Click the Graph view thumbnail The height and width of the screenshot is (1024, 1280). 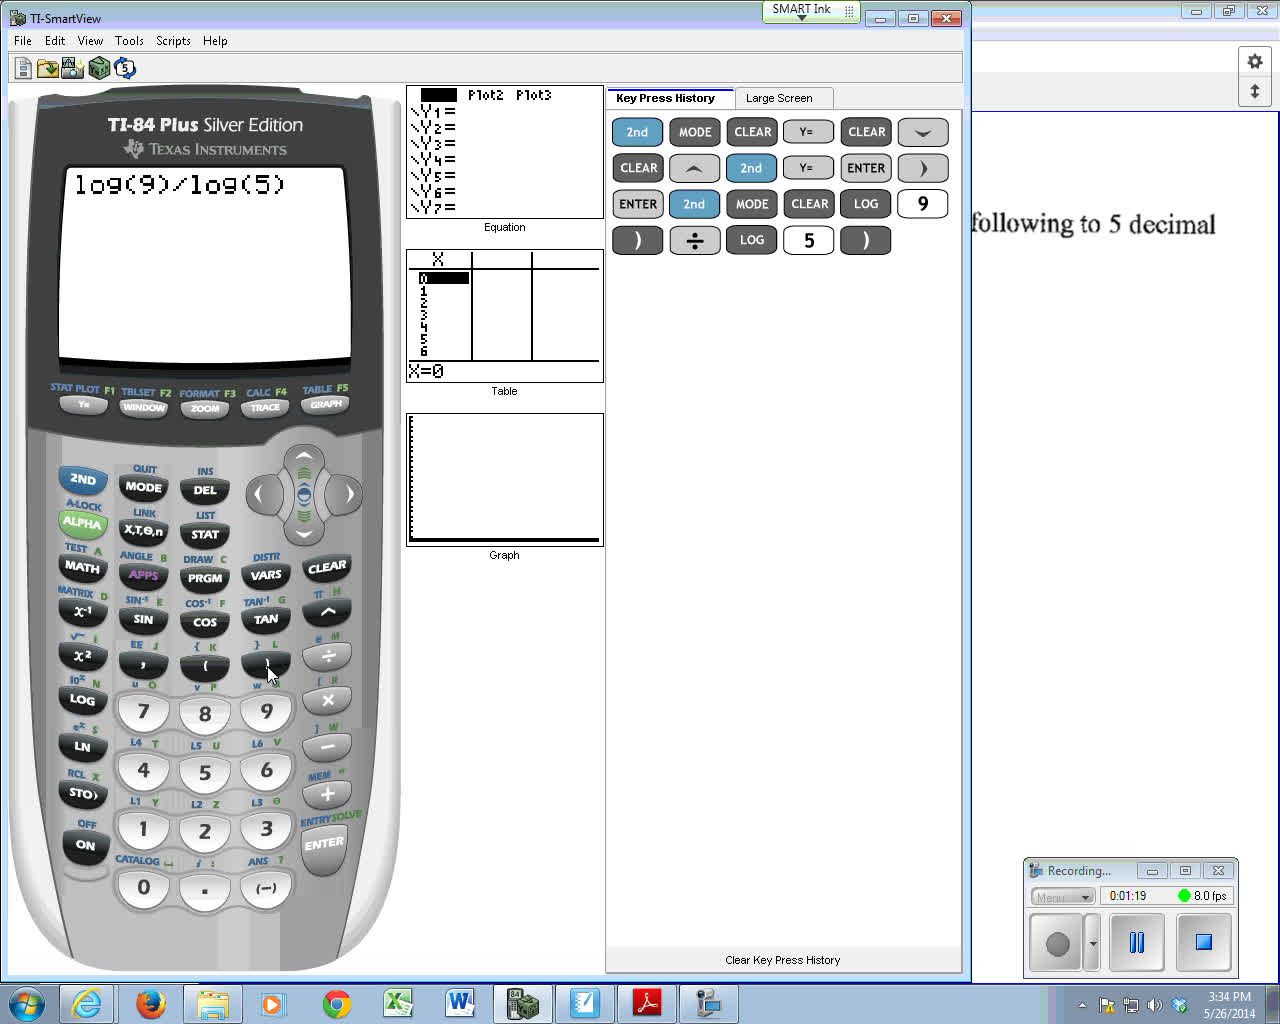click(505, 480)
